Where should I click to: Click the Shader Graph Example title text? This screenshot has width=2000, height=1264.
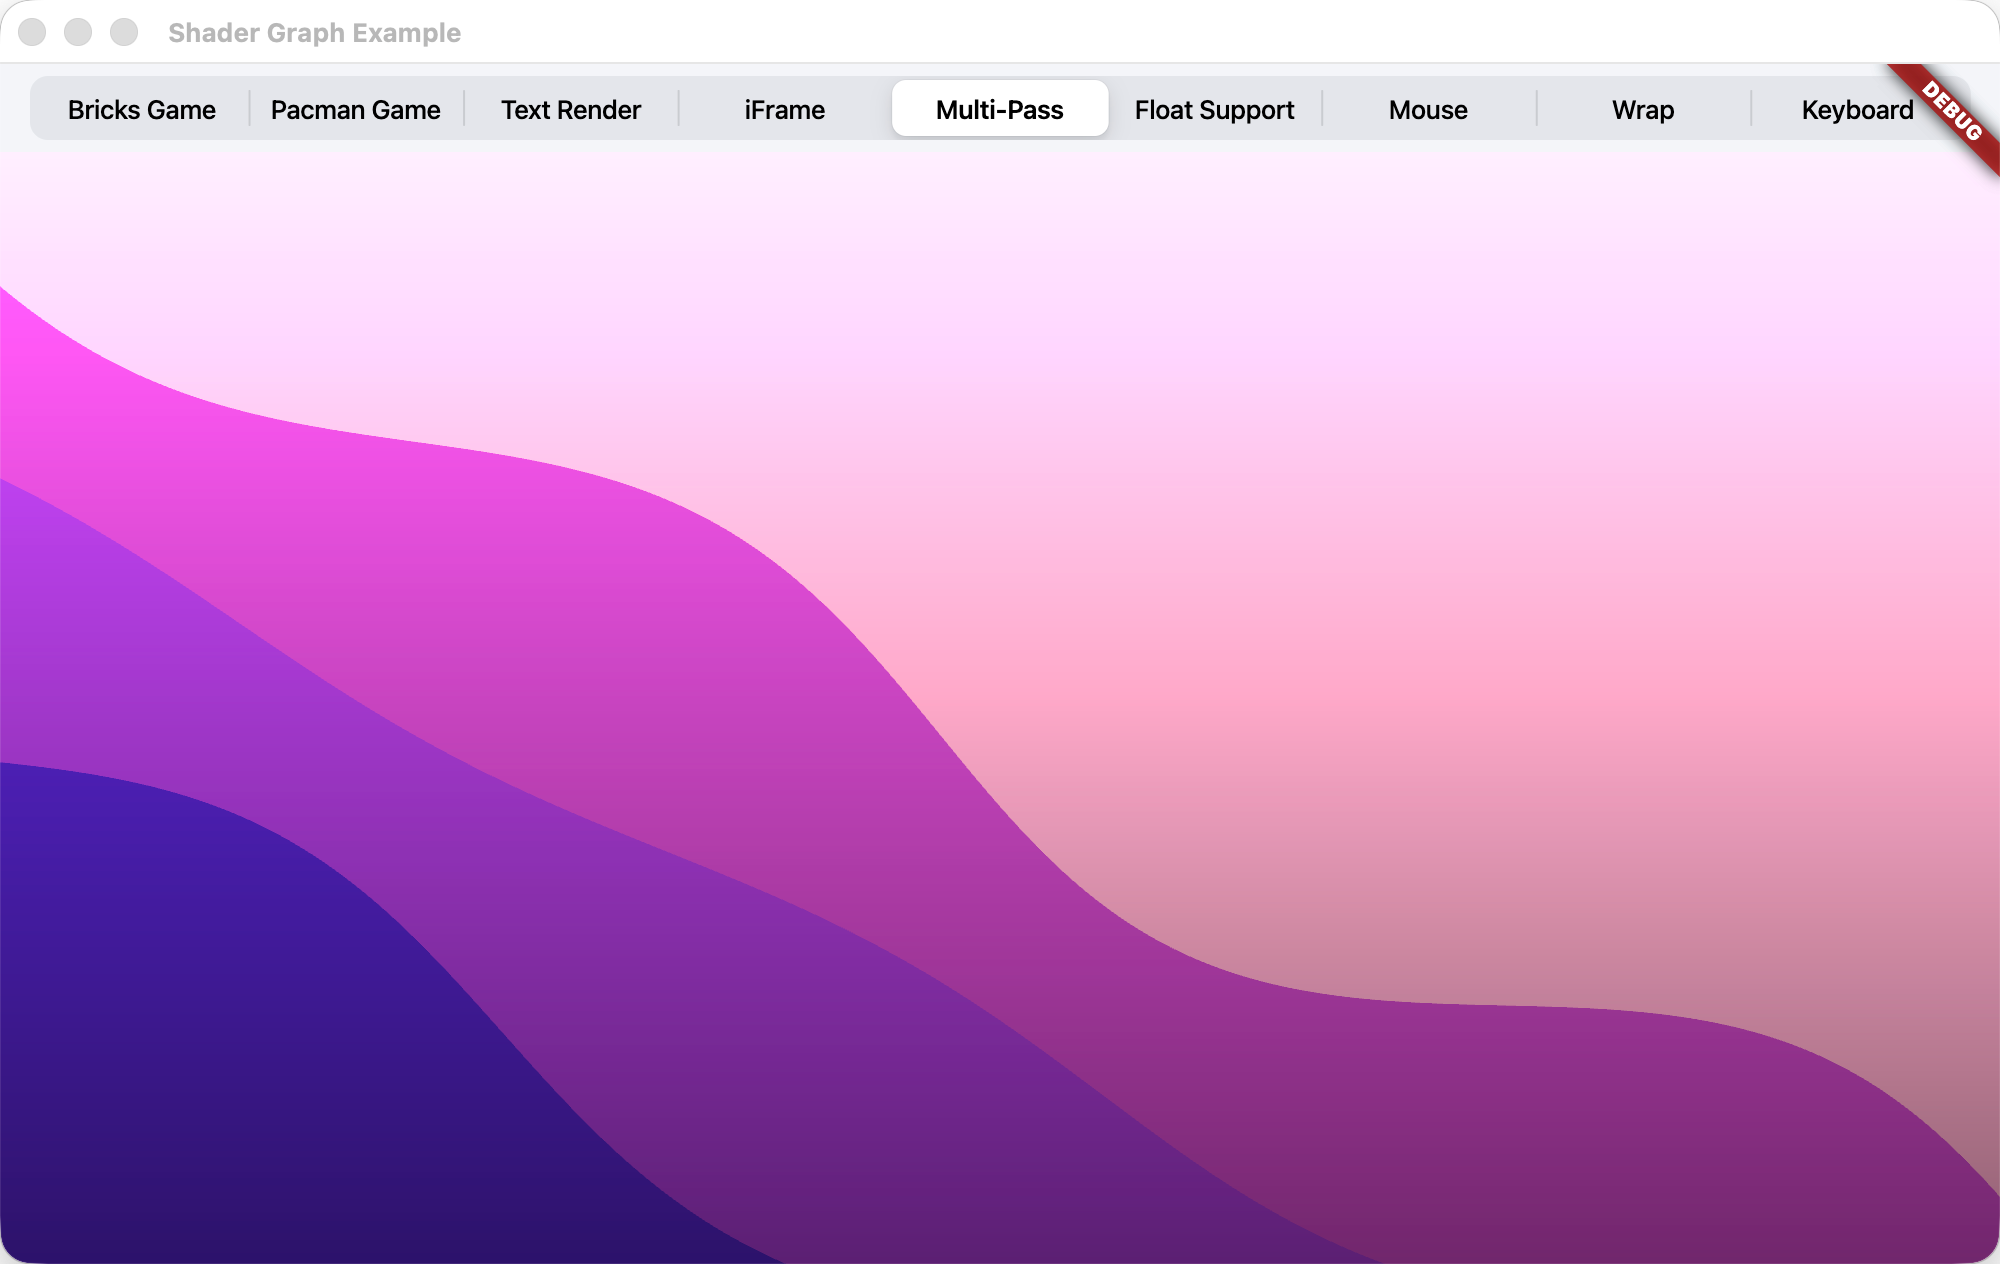(314, 32)
